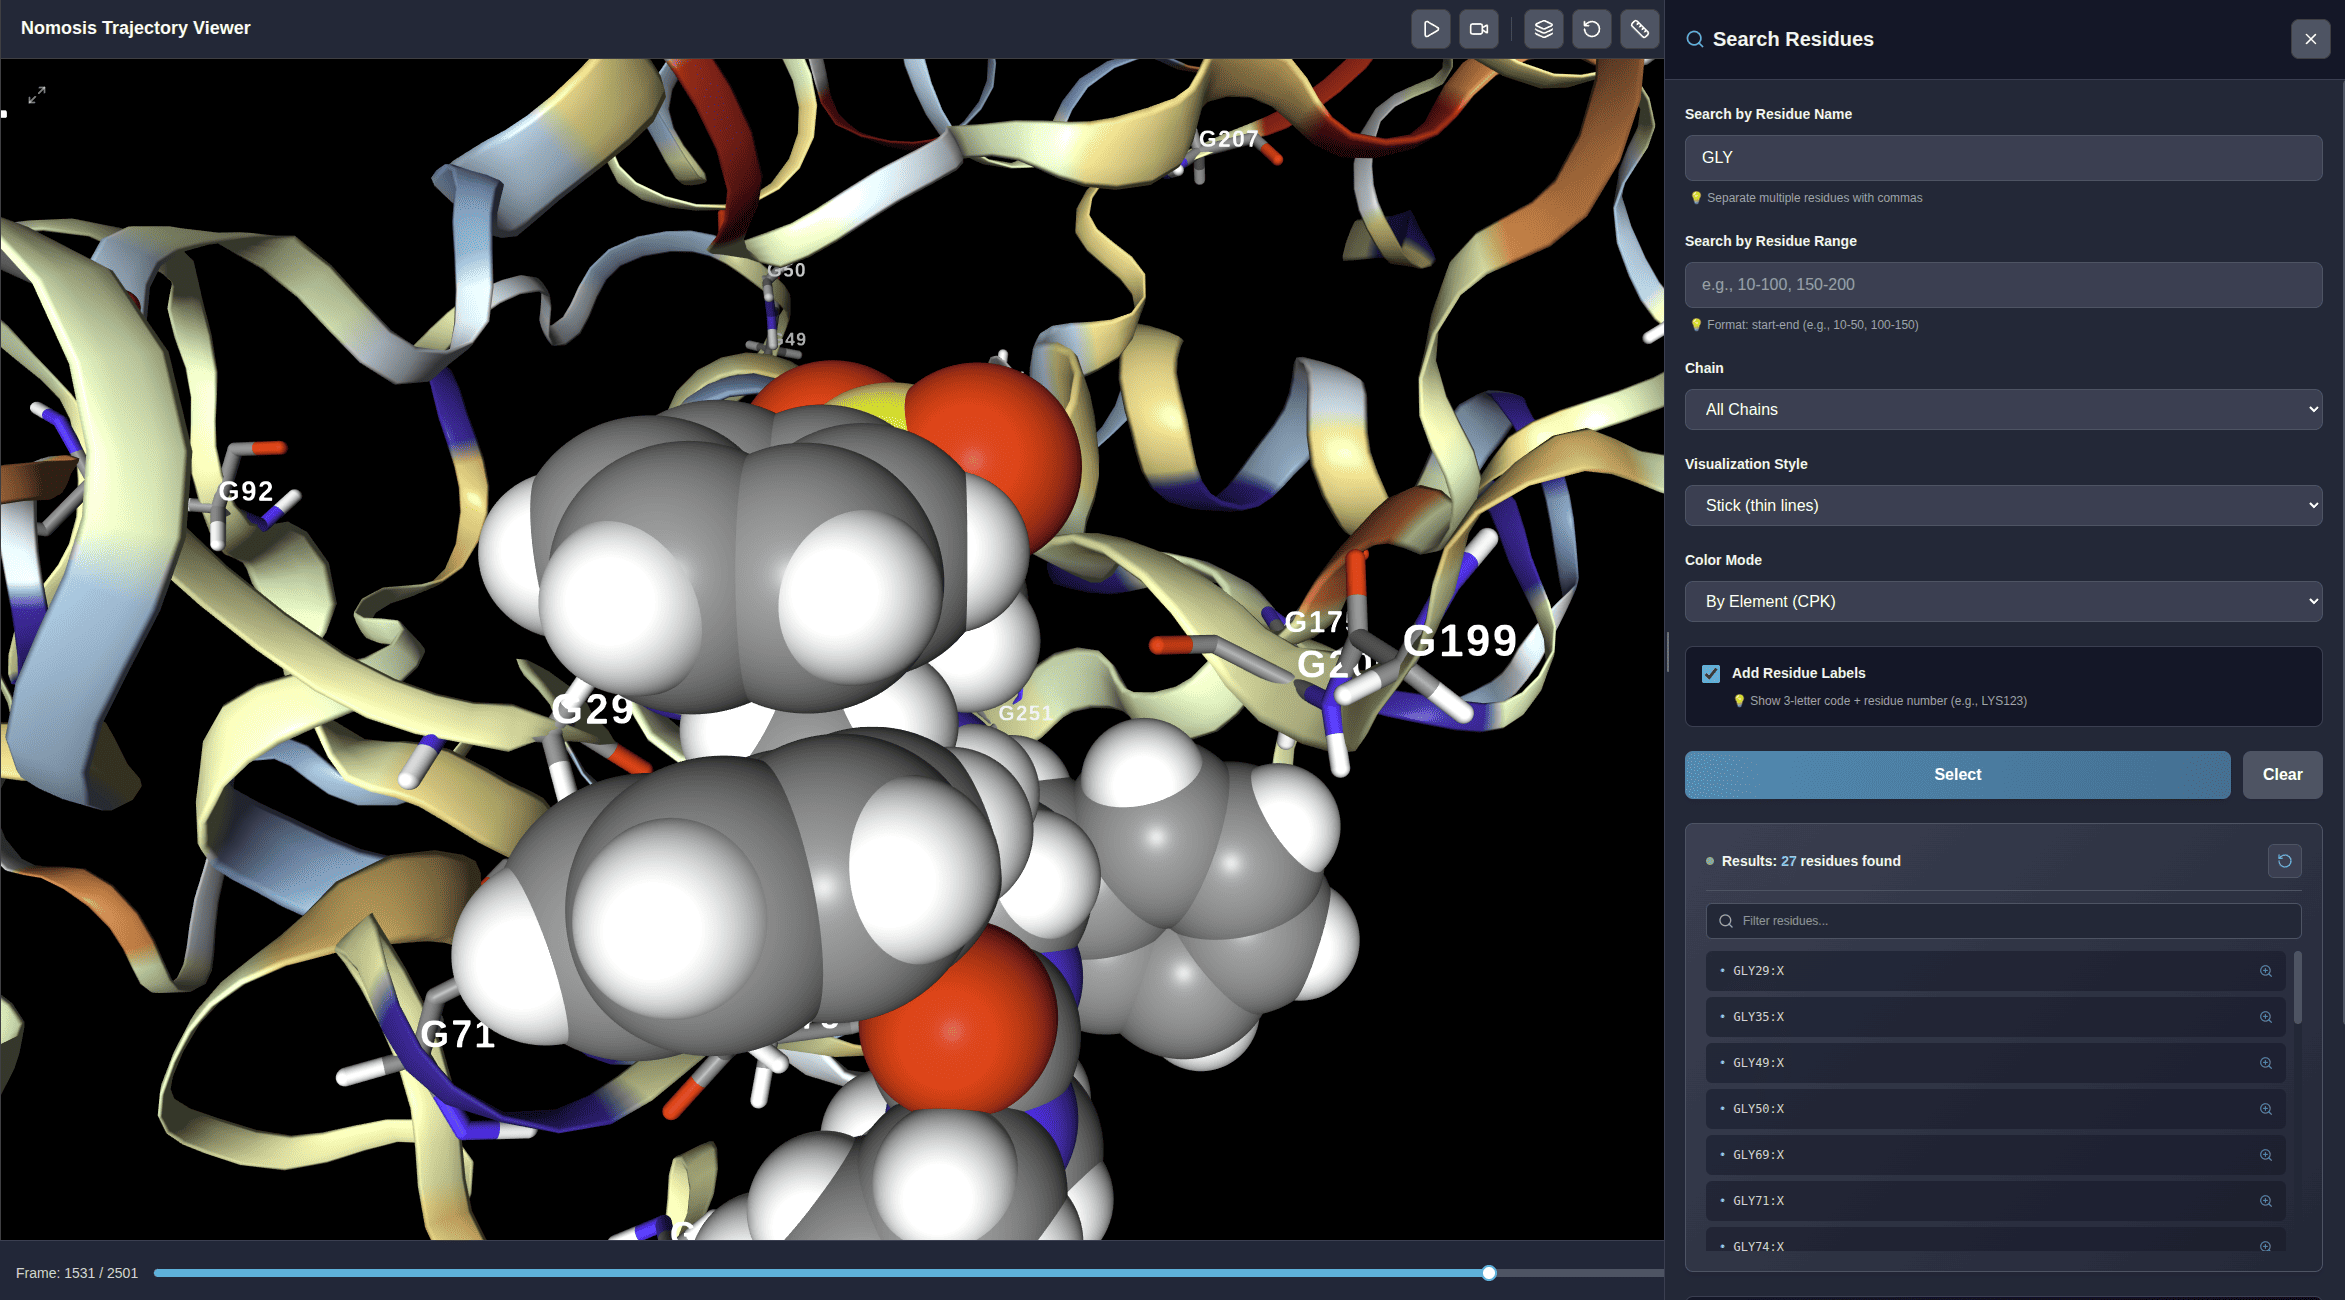The height and width of the screenshot is (1300, 2345).
Task: Click the fullscreen expand arrows icon
Action: tap(37, 95)
